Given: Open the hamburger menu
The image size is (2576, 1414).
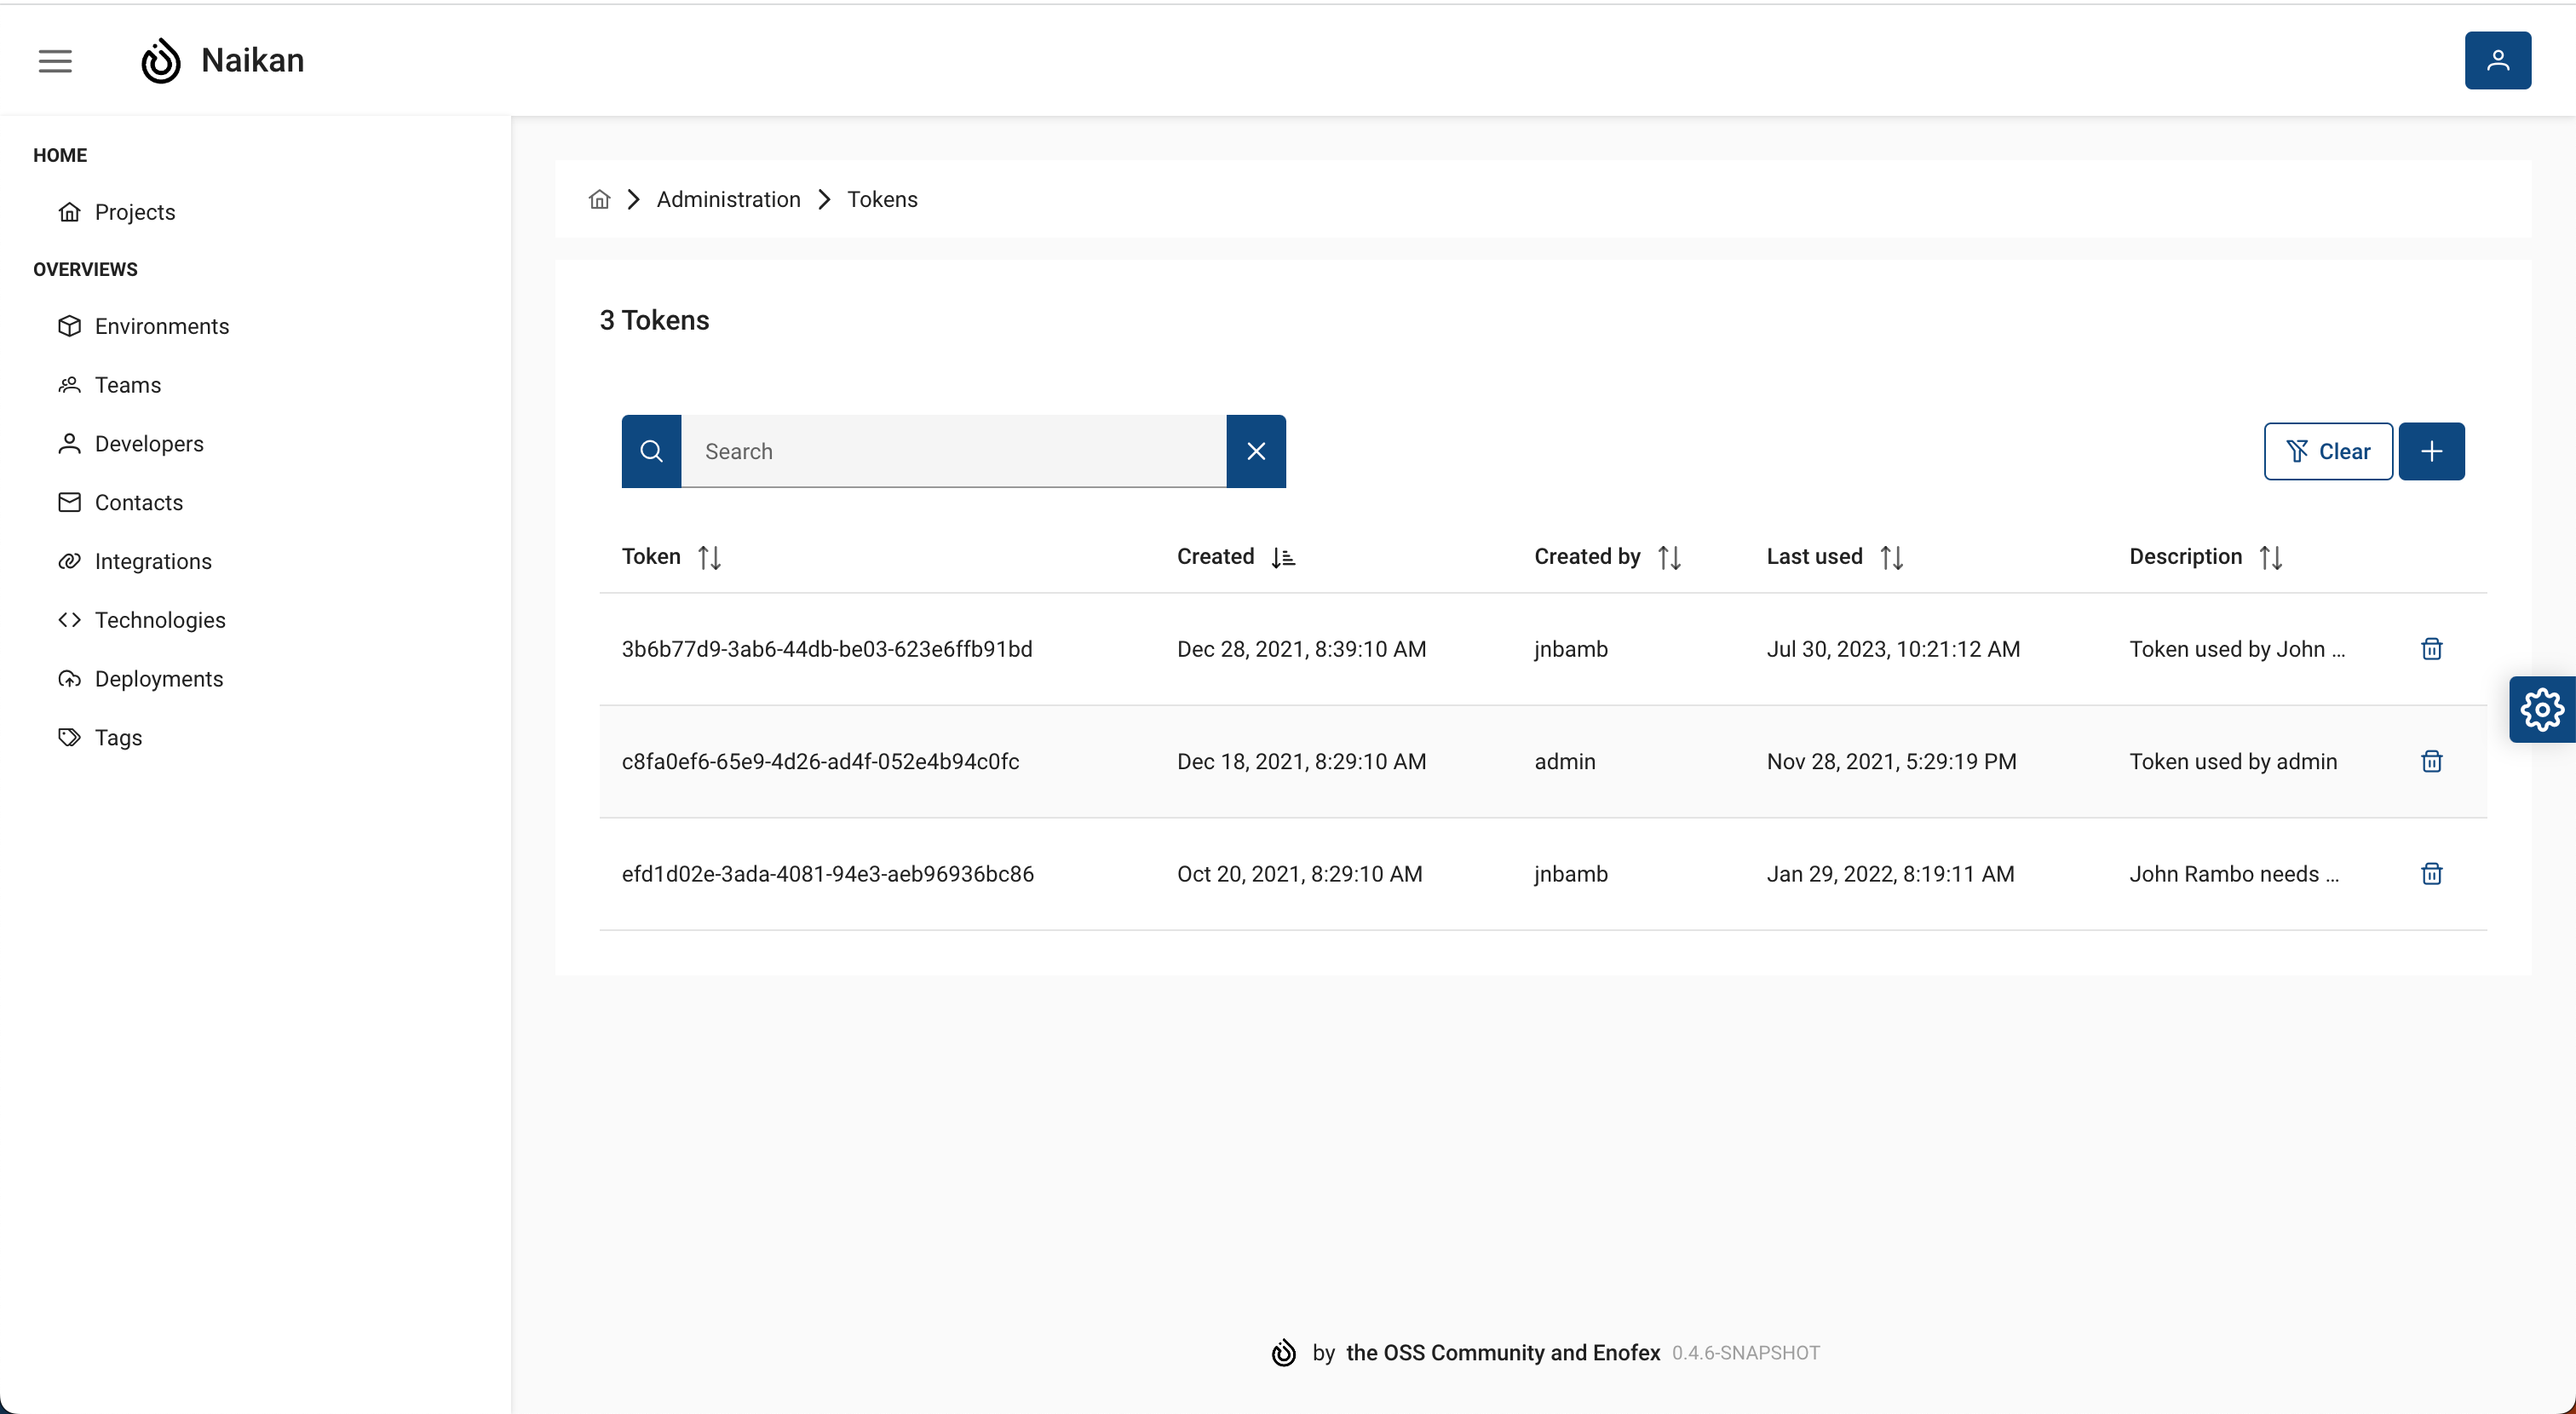Looking at the screenshot, I should (x=55, y=61).
